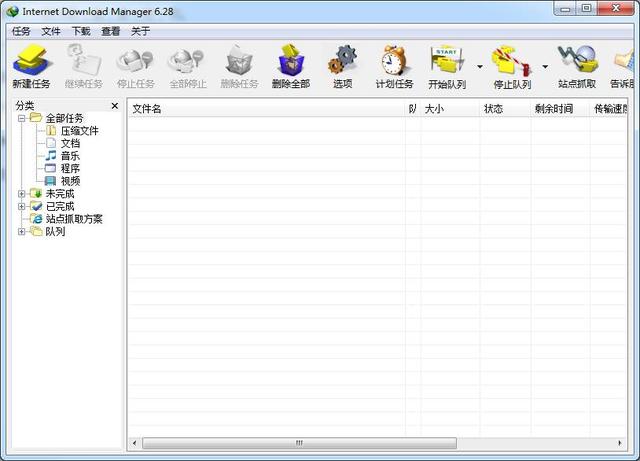Open the 计划任务 scheduler clock icon
The height and width of the screenshot is (461, 640).
394,66
